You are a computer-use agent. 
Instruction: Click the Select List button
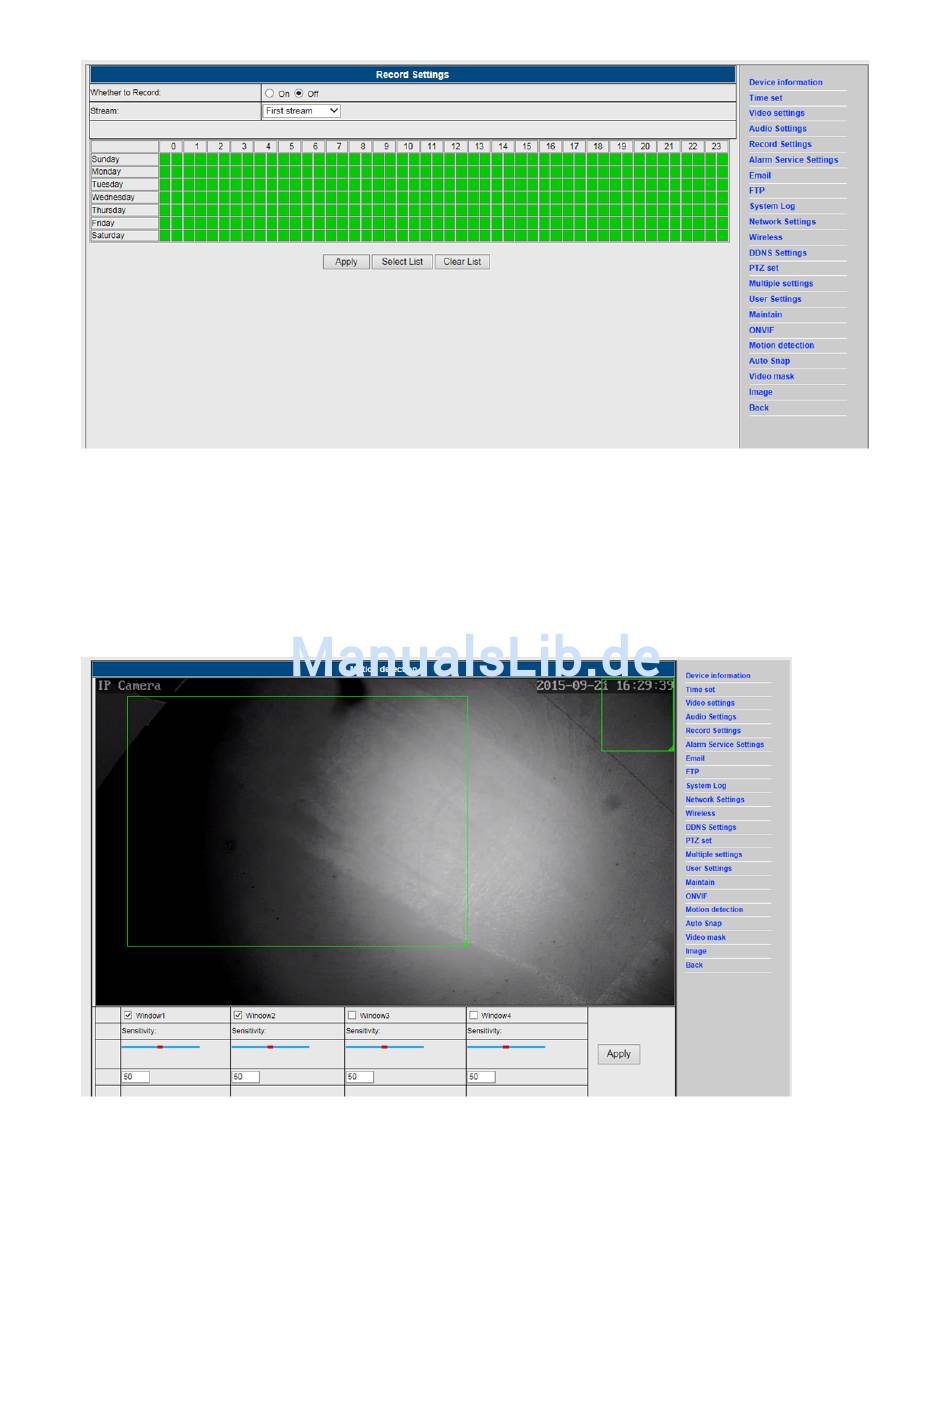pyautogui.click(x=402, y=262)
